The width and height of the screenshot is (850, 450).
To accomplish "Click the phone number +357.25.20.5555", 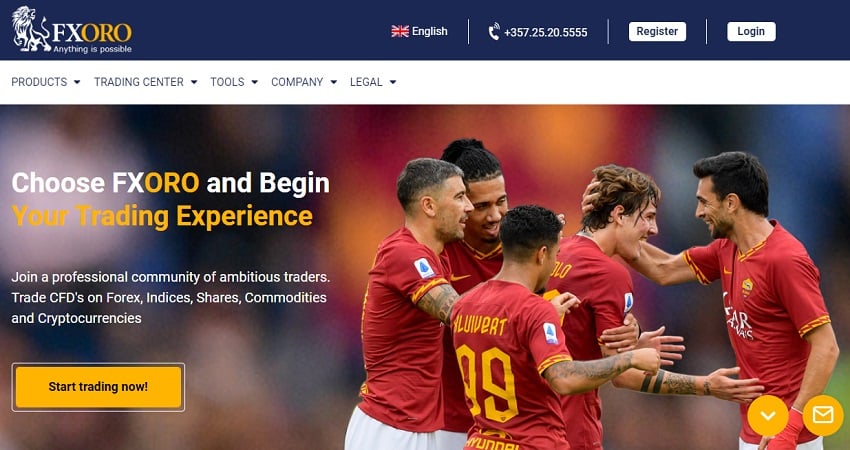I will (x=545, y=32).
